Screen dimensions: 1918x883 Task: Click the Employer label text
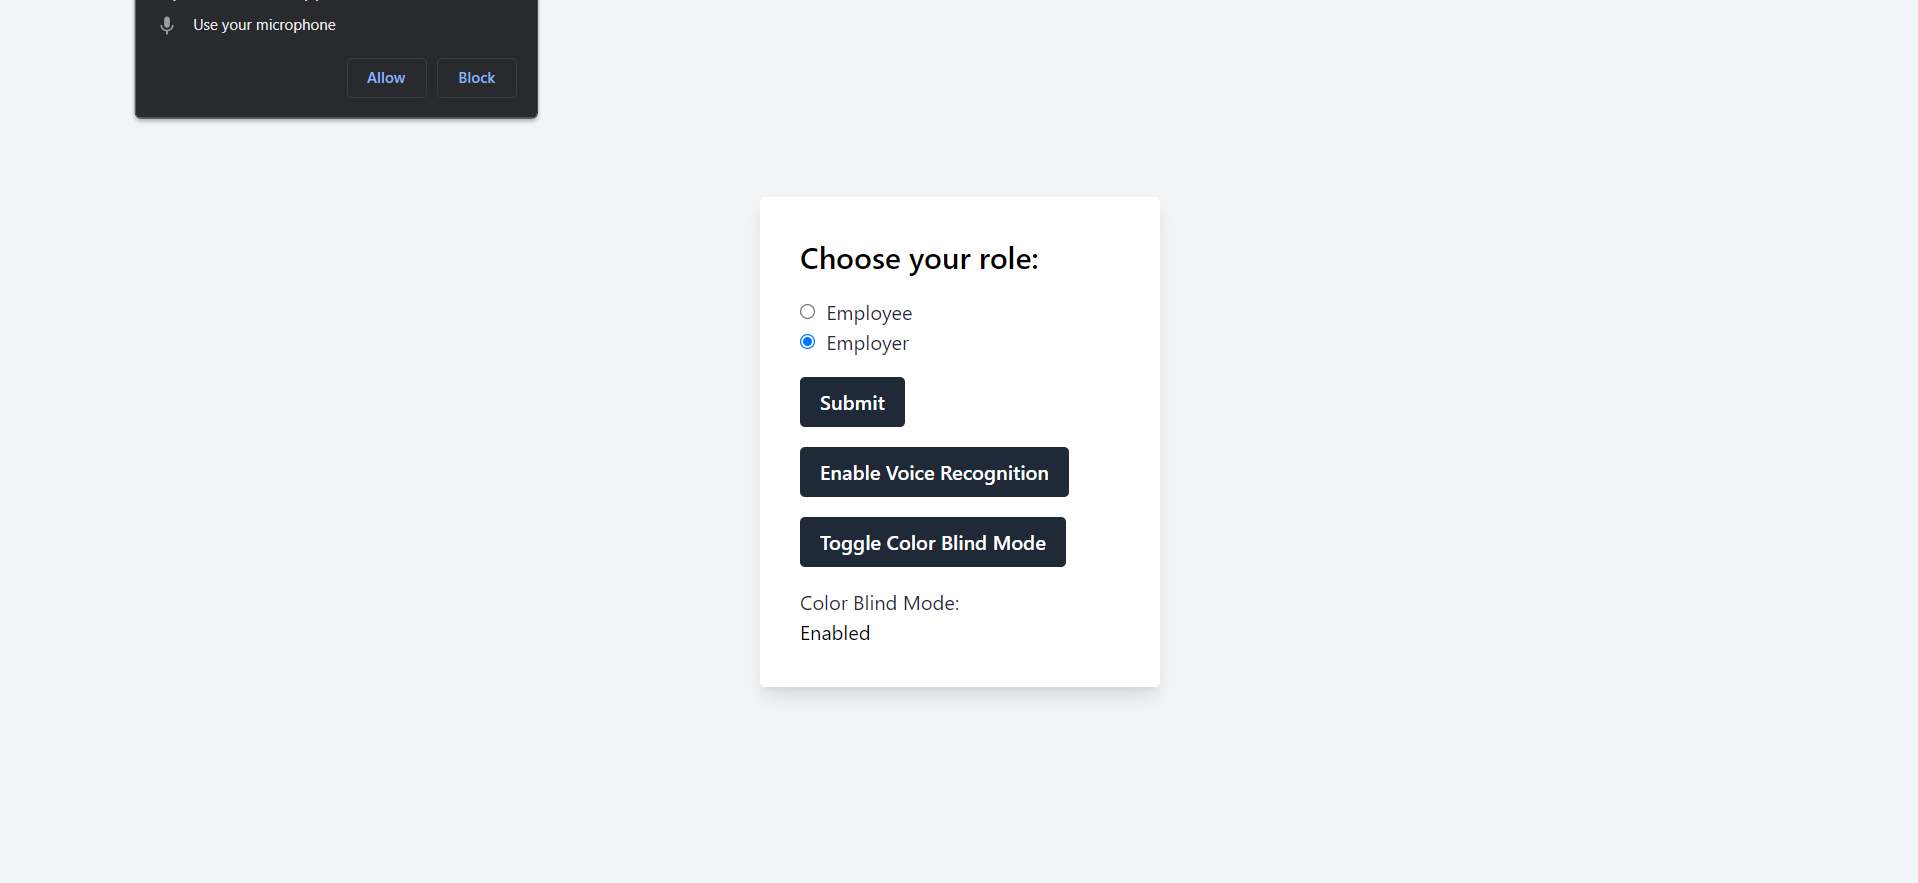point(867,343)
